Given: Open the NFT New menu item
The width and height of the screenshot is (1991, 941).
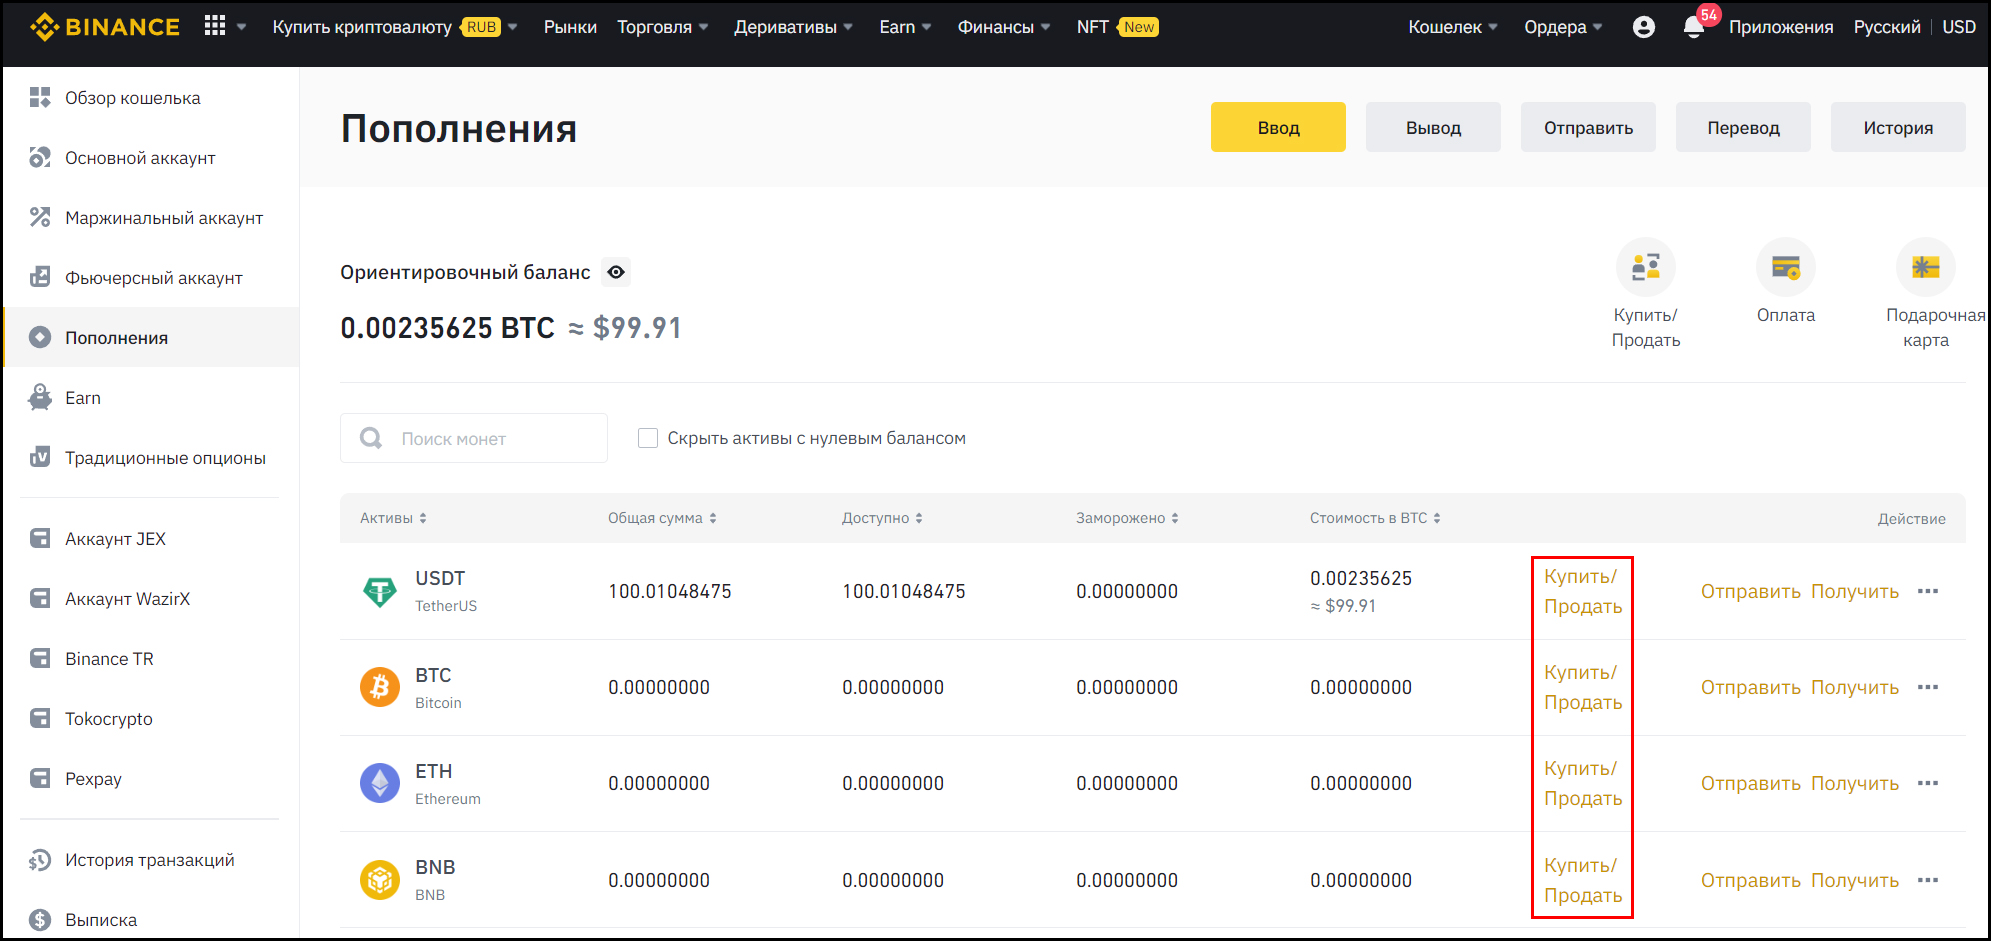Looking at the screenshot, I should (1117, 27).
